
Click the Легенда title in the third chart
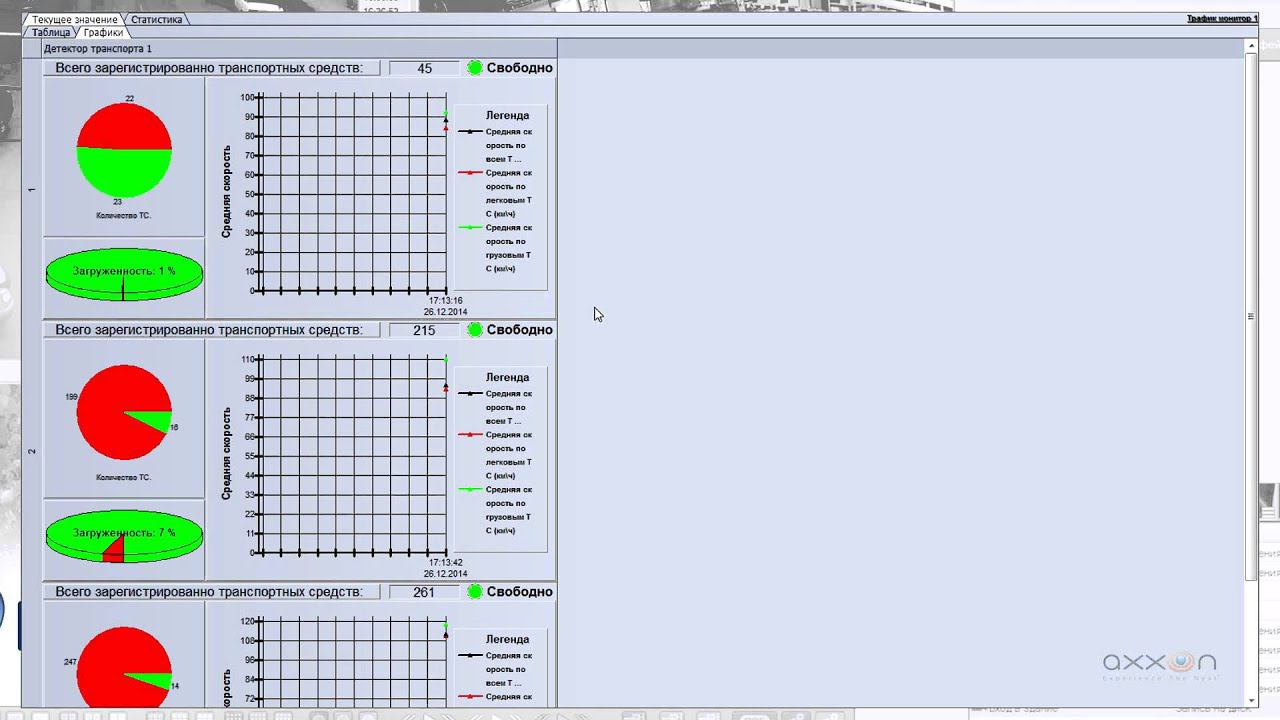pos(507,639)
